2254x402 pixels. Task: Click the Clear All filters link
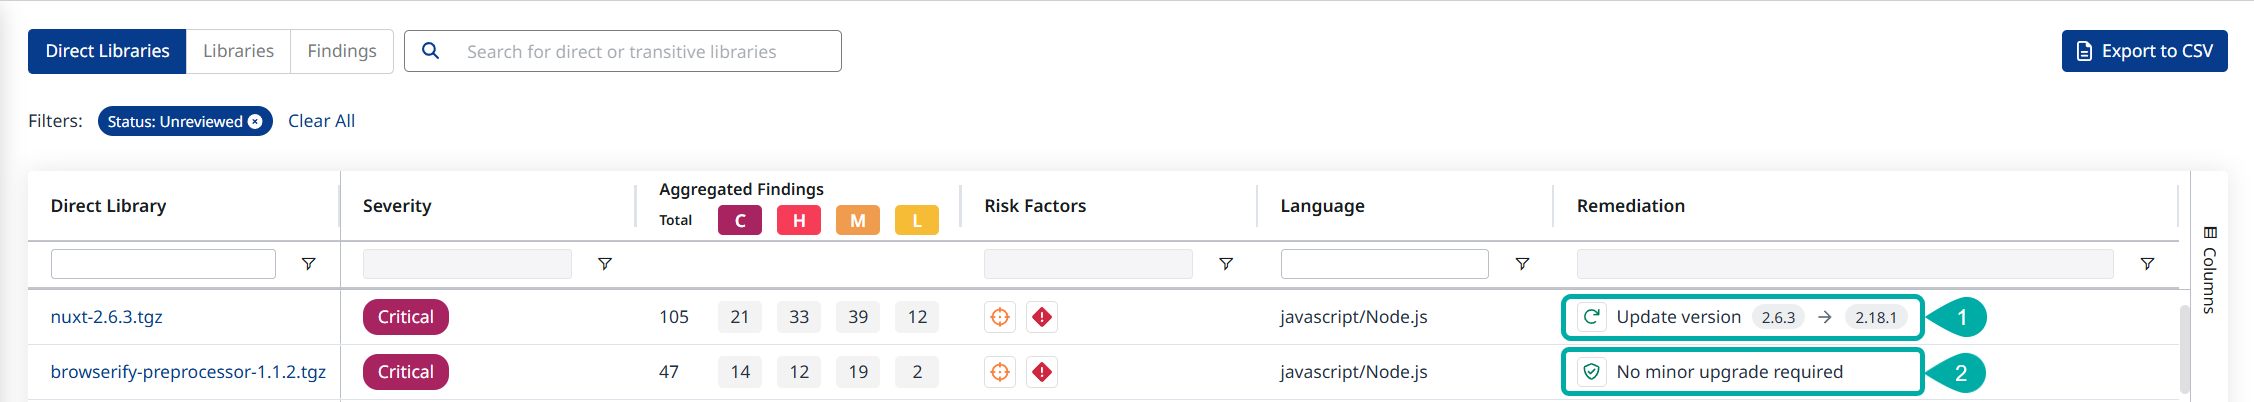pyautogui.click(x=321, y=121)
